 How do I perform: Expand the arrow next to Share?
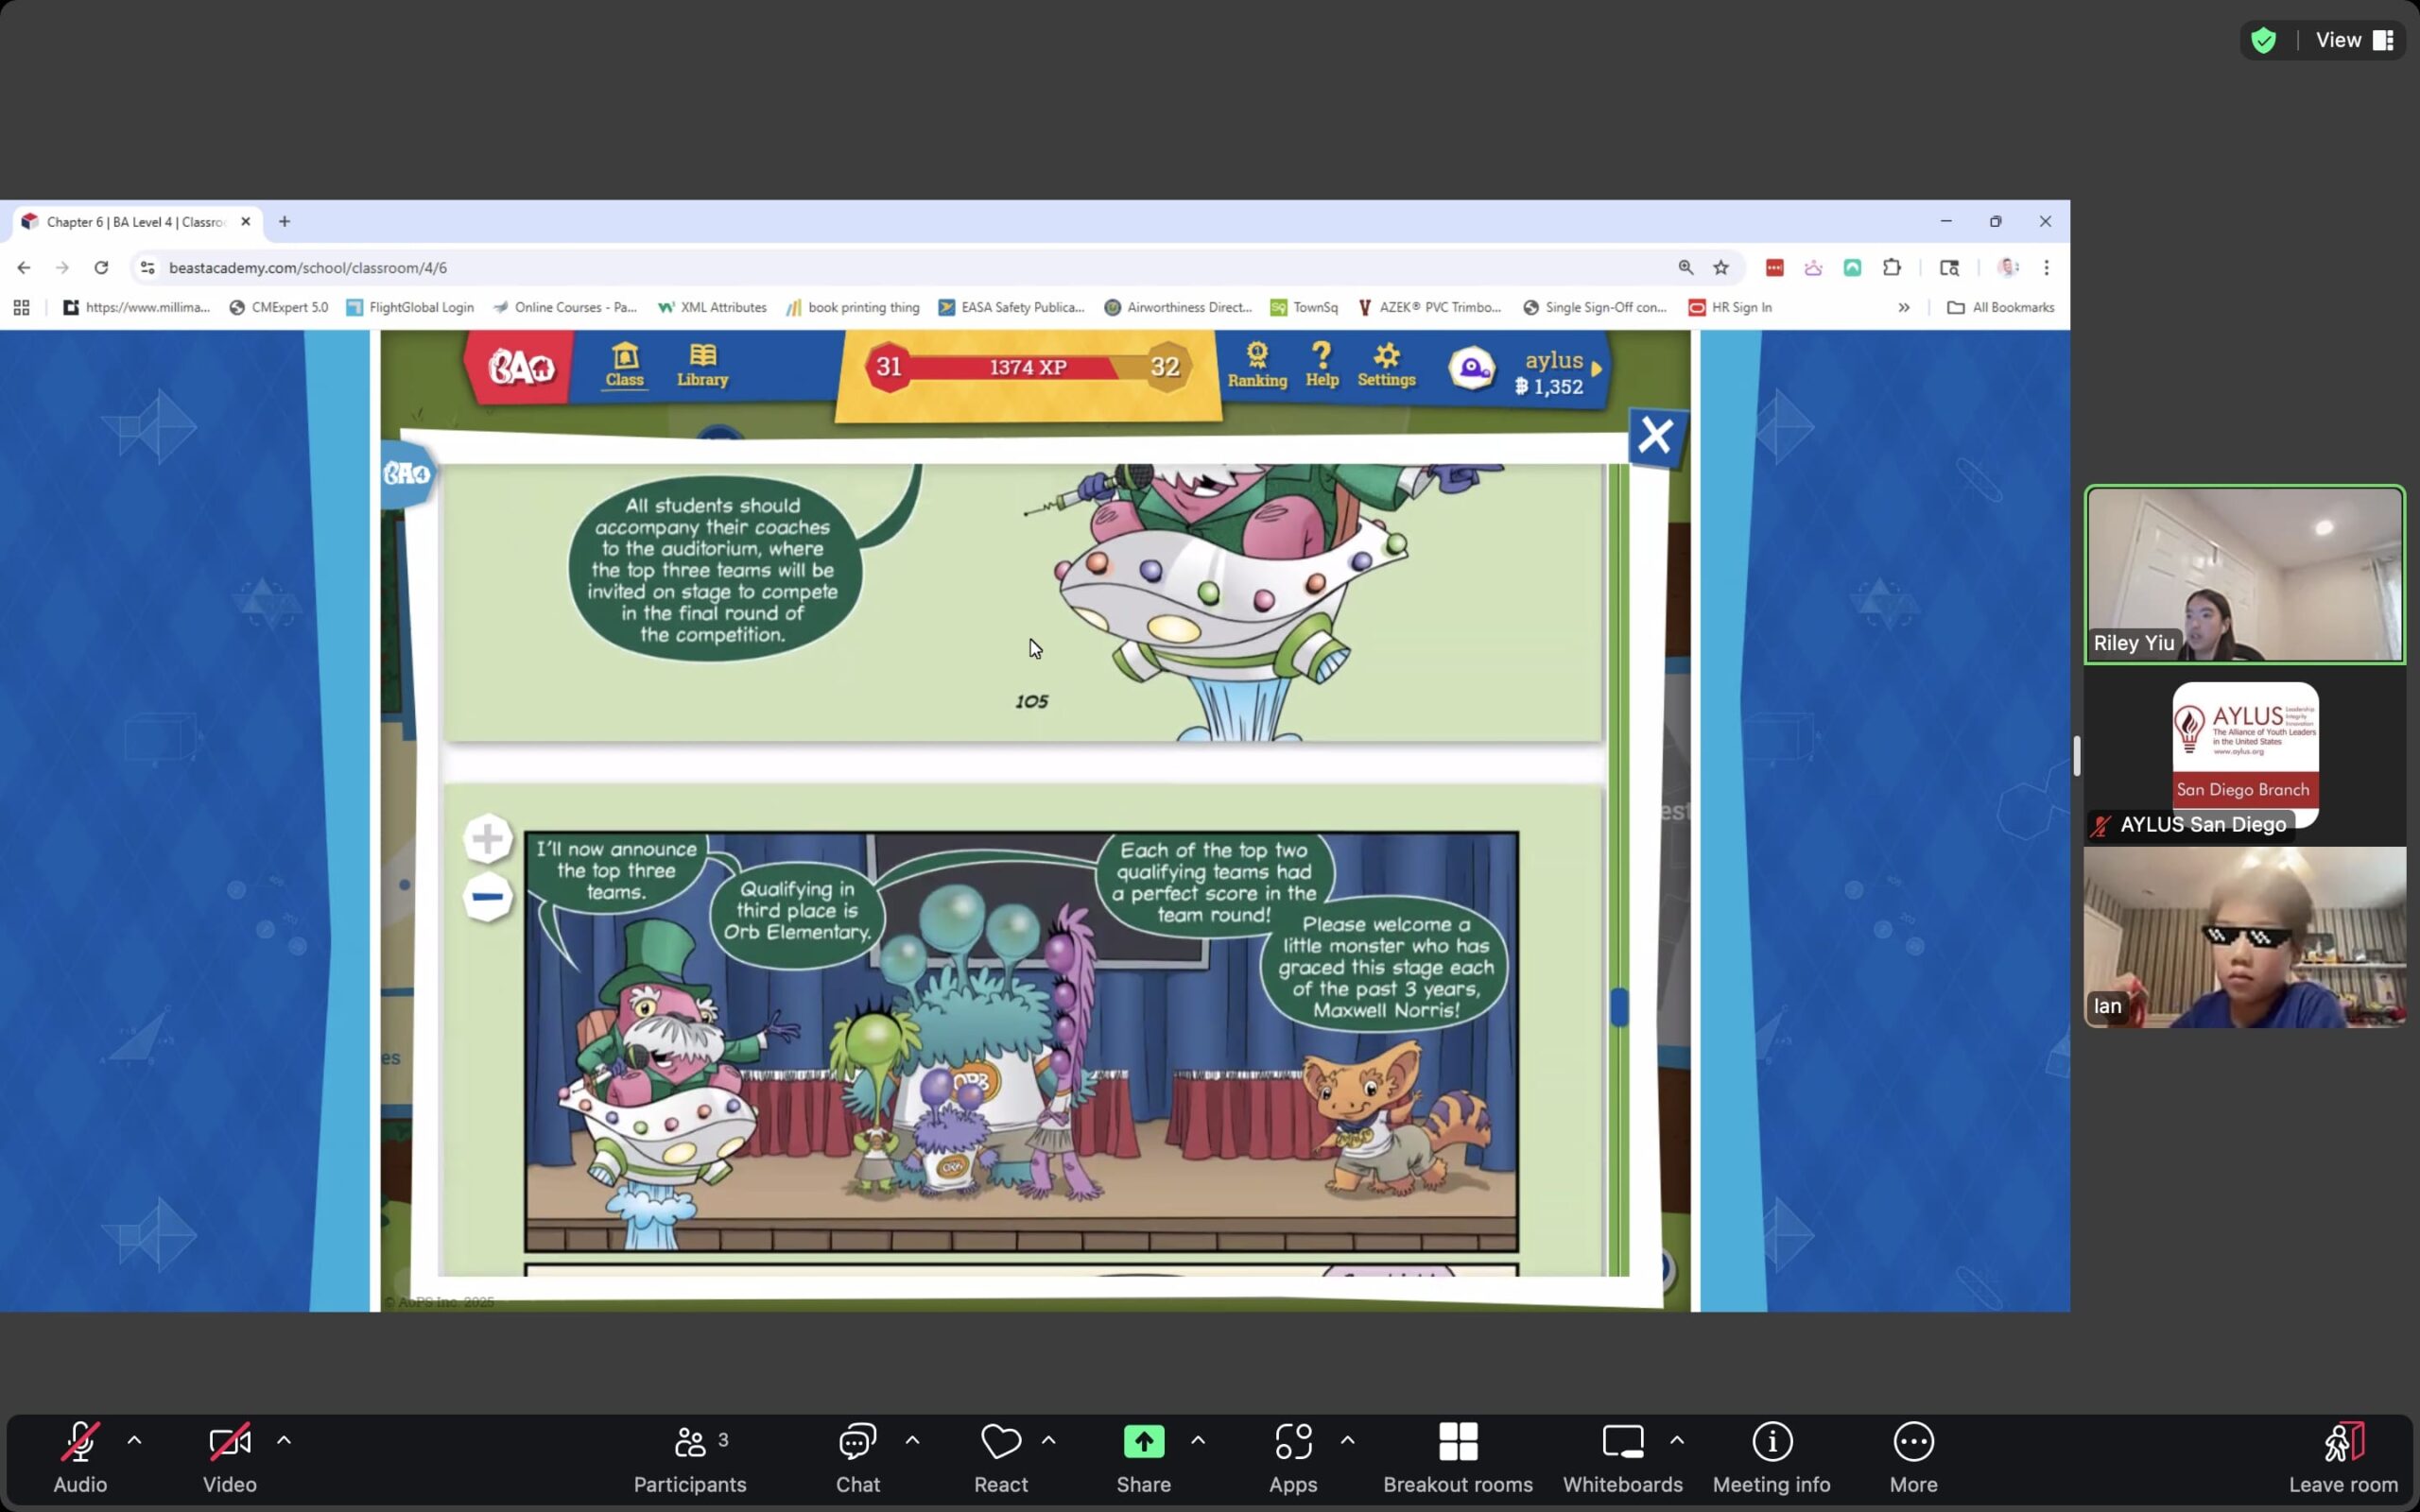pos(1198,1440)
